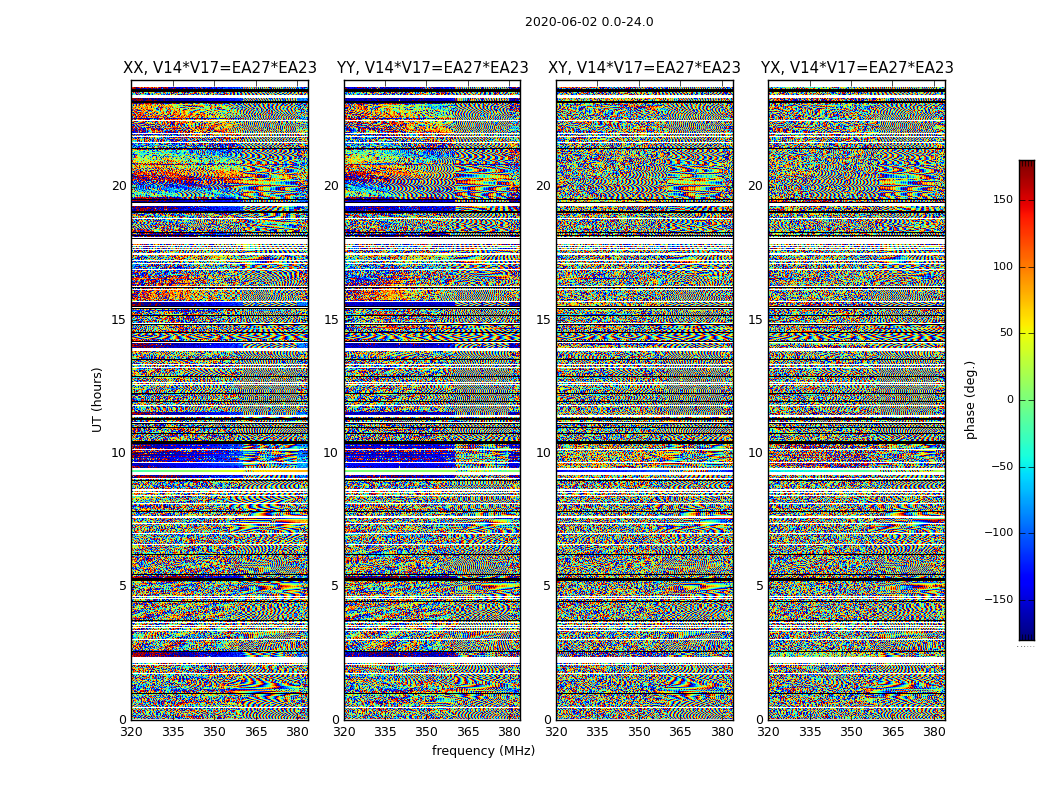The width and height of the screenshot is (1050, 800).
Task: Click the '350' frequency tick under XX panel
Action: (x=214, y=732)
